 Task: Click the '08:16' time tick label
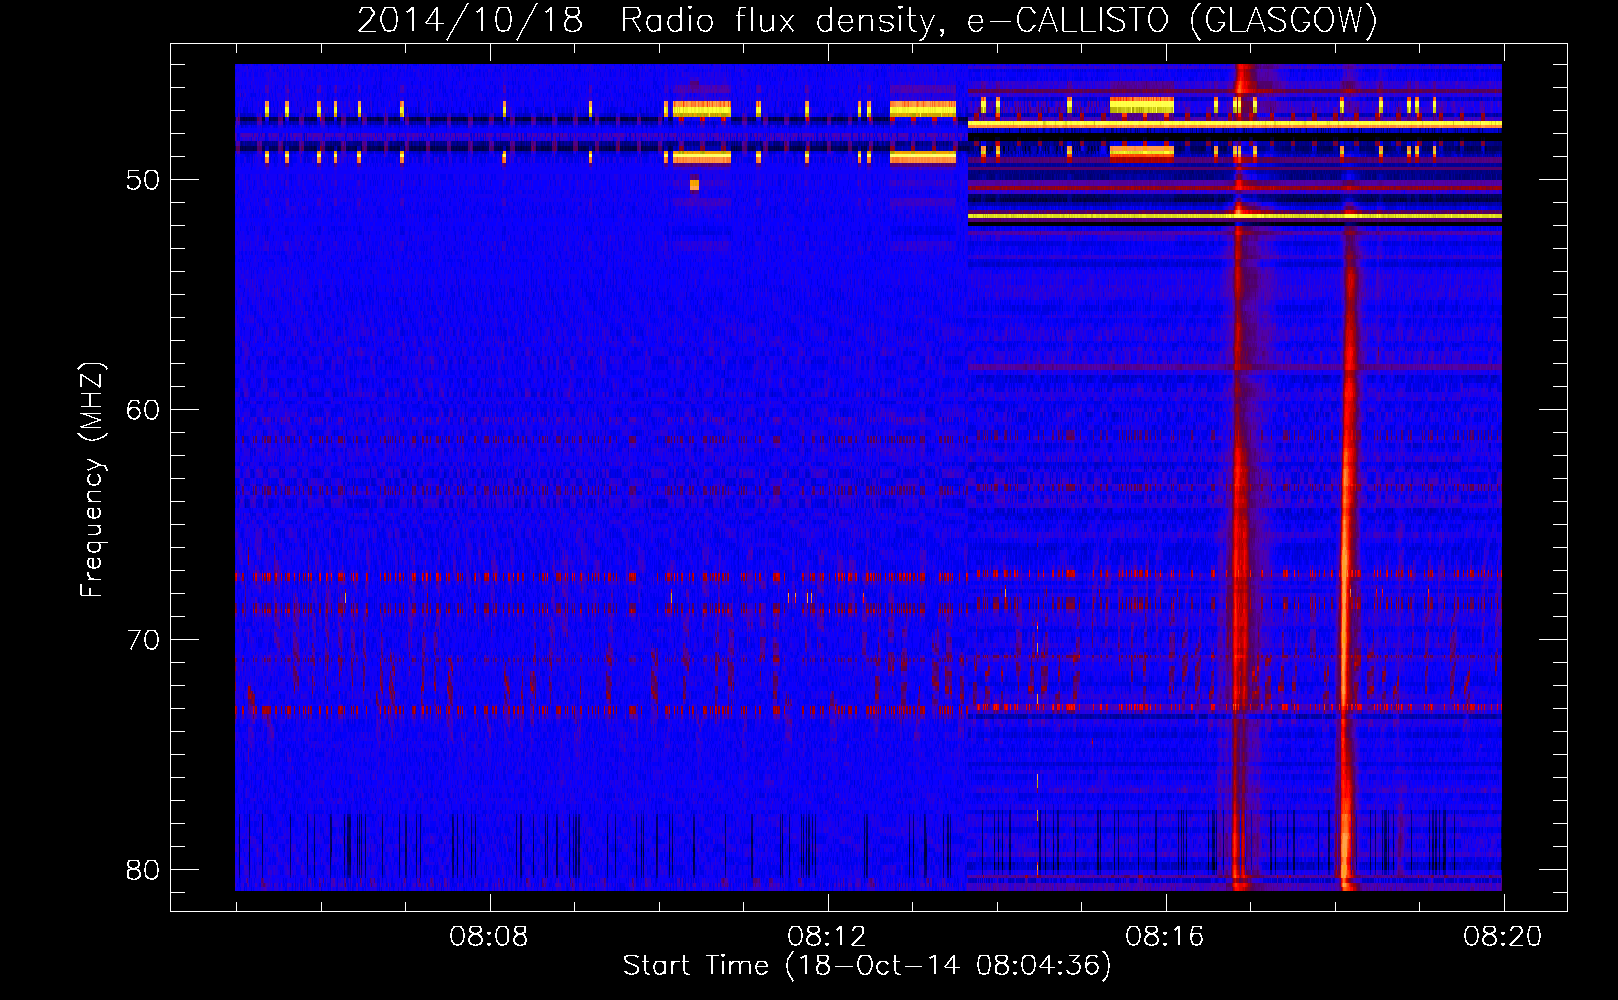(x=1164, y=937)
